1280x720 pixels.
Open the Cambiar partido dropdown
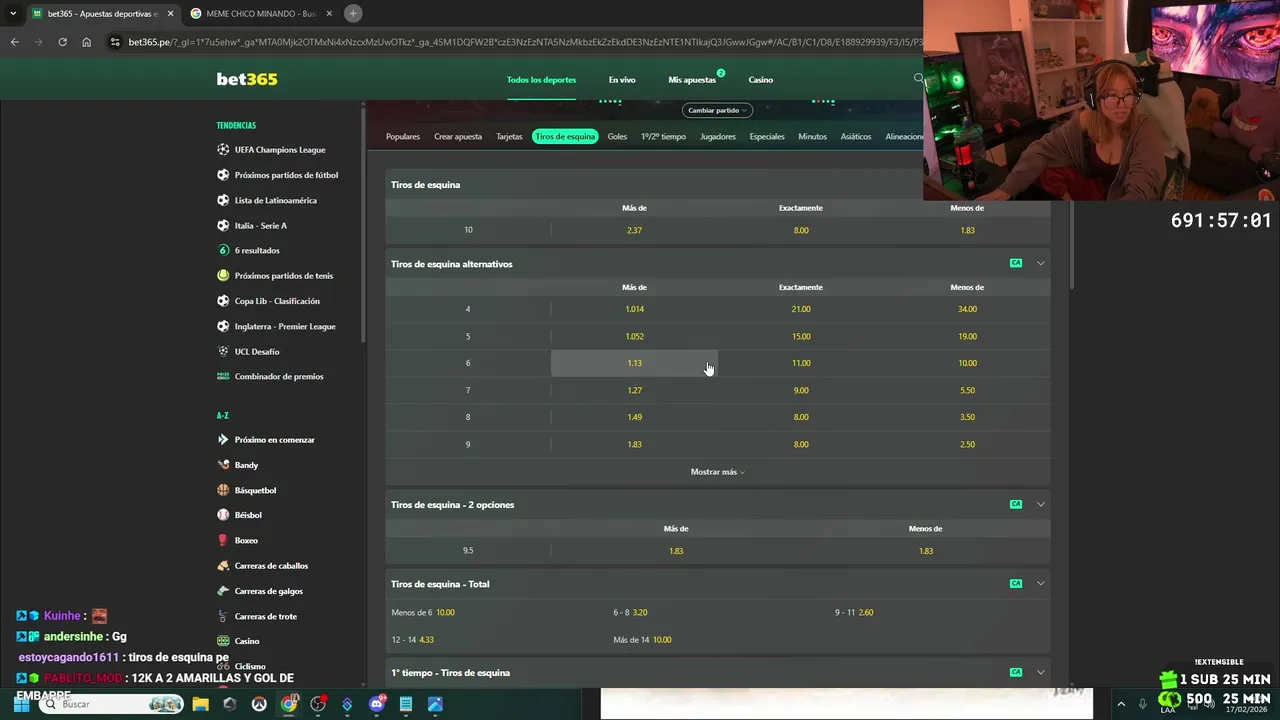point(717,110)
